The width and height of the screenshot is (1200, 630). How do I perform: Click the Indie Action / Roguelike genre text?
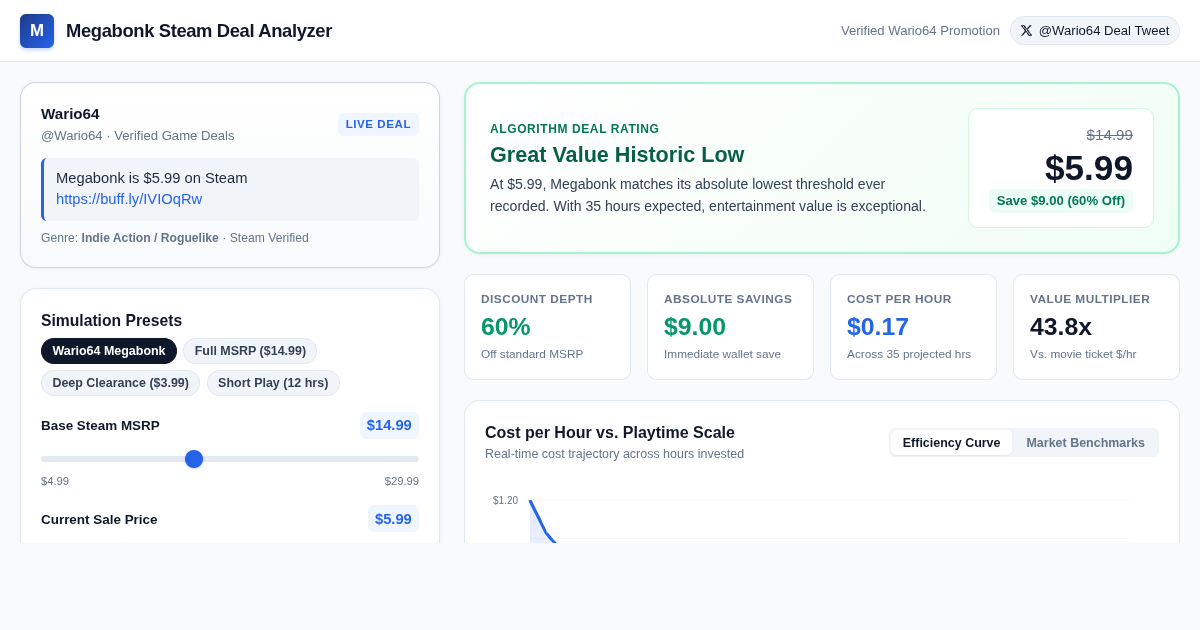pos(150,238)
